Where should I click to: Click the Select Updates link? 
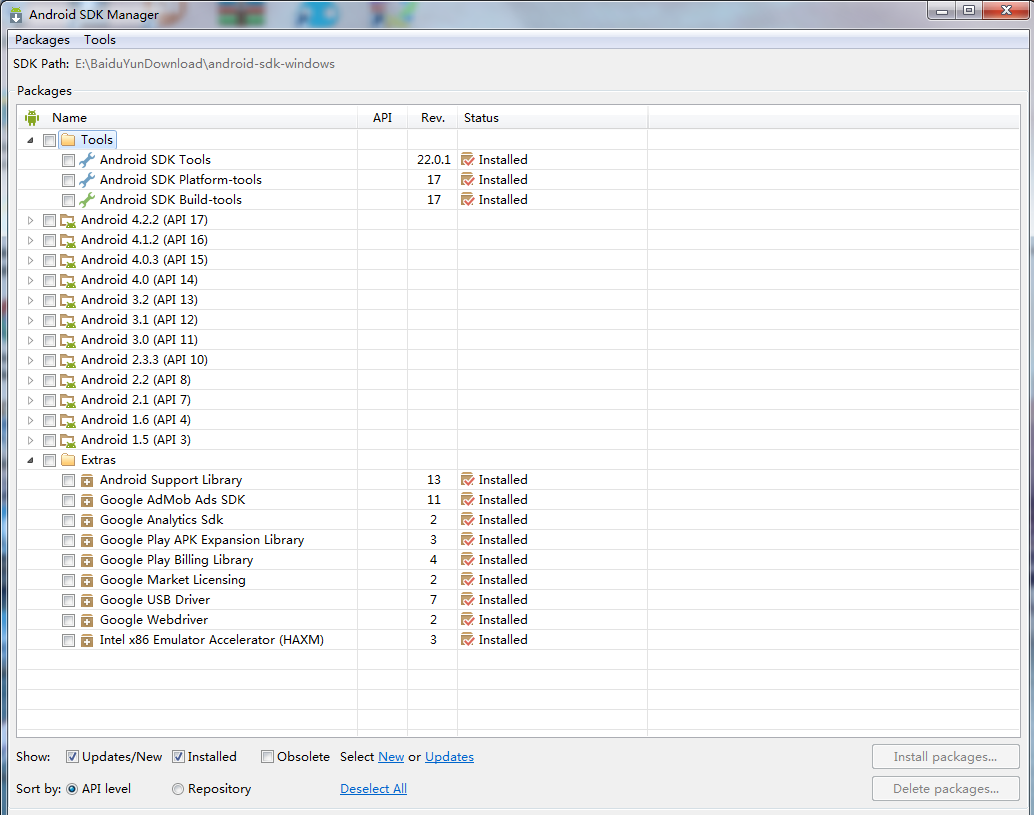tap(449, 757)
